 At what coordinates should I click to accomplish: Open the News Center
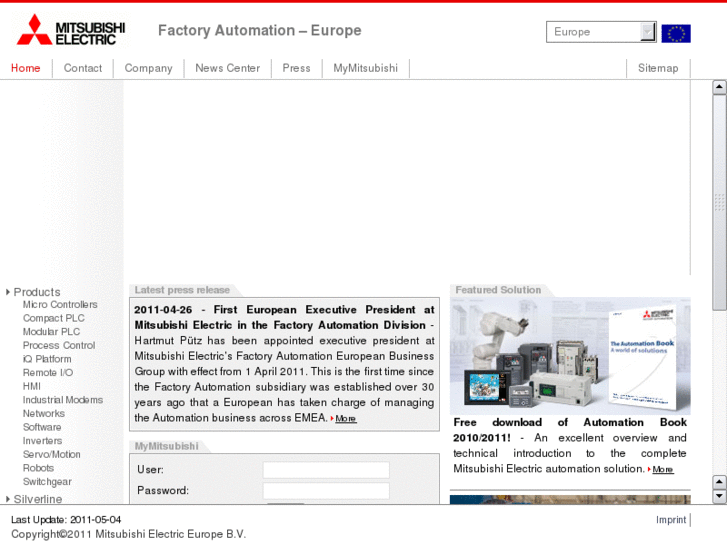(227, 68)
